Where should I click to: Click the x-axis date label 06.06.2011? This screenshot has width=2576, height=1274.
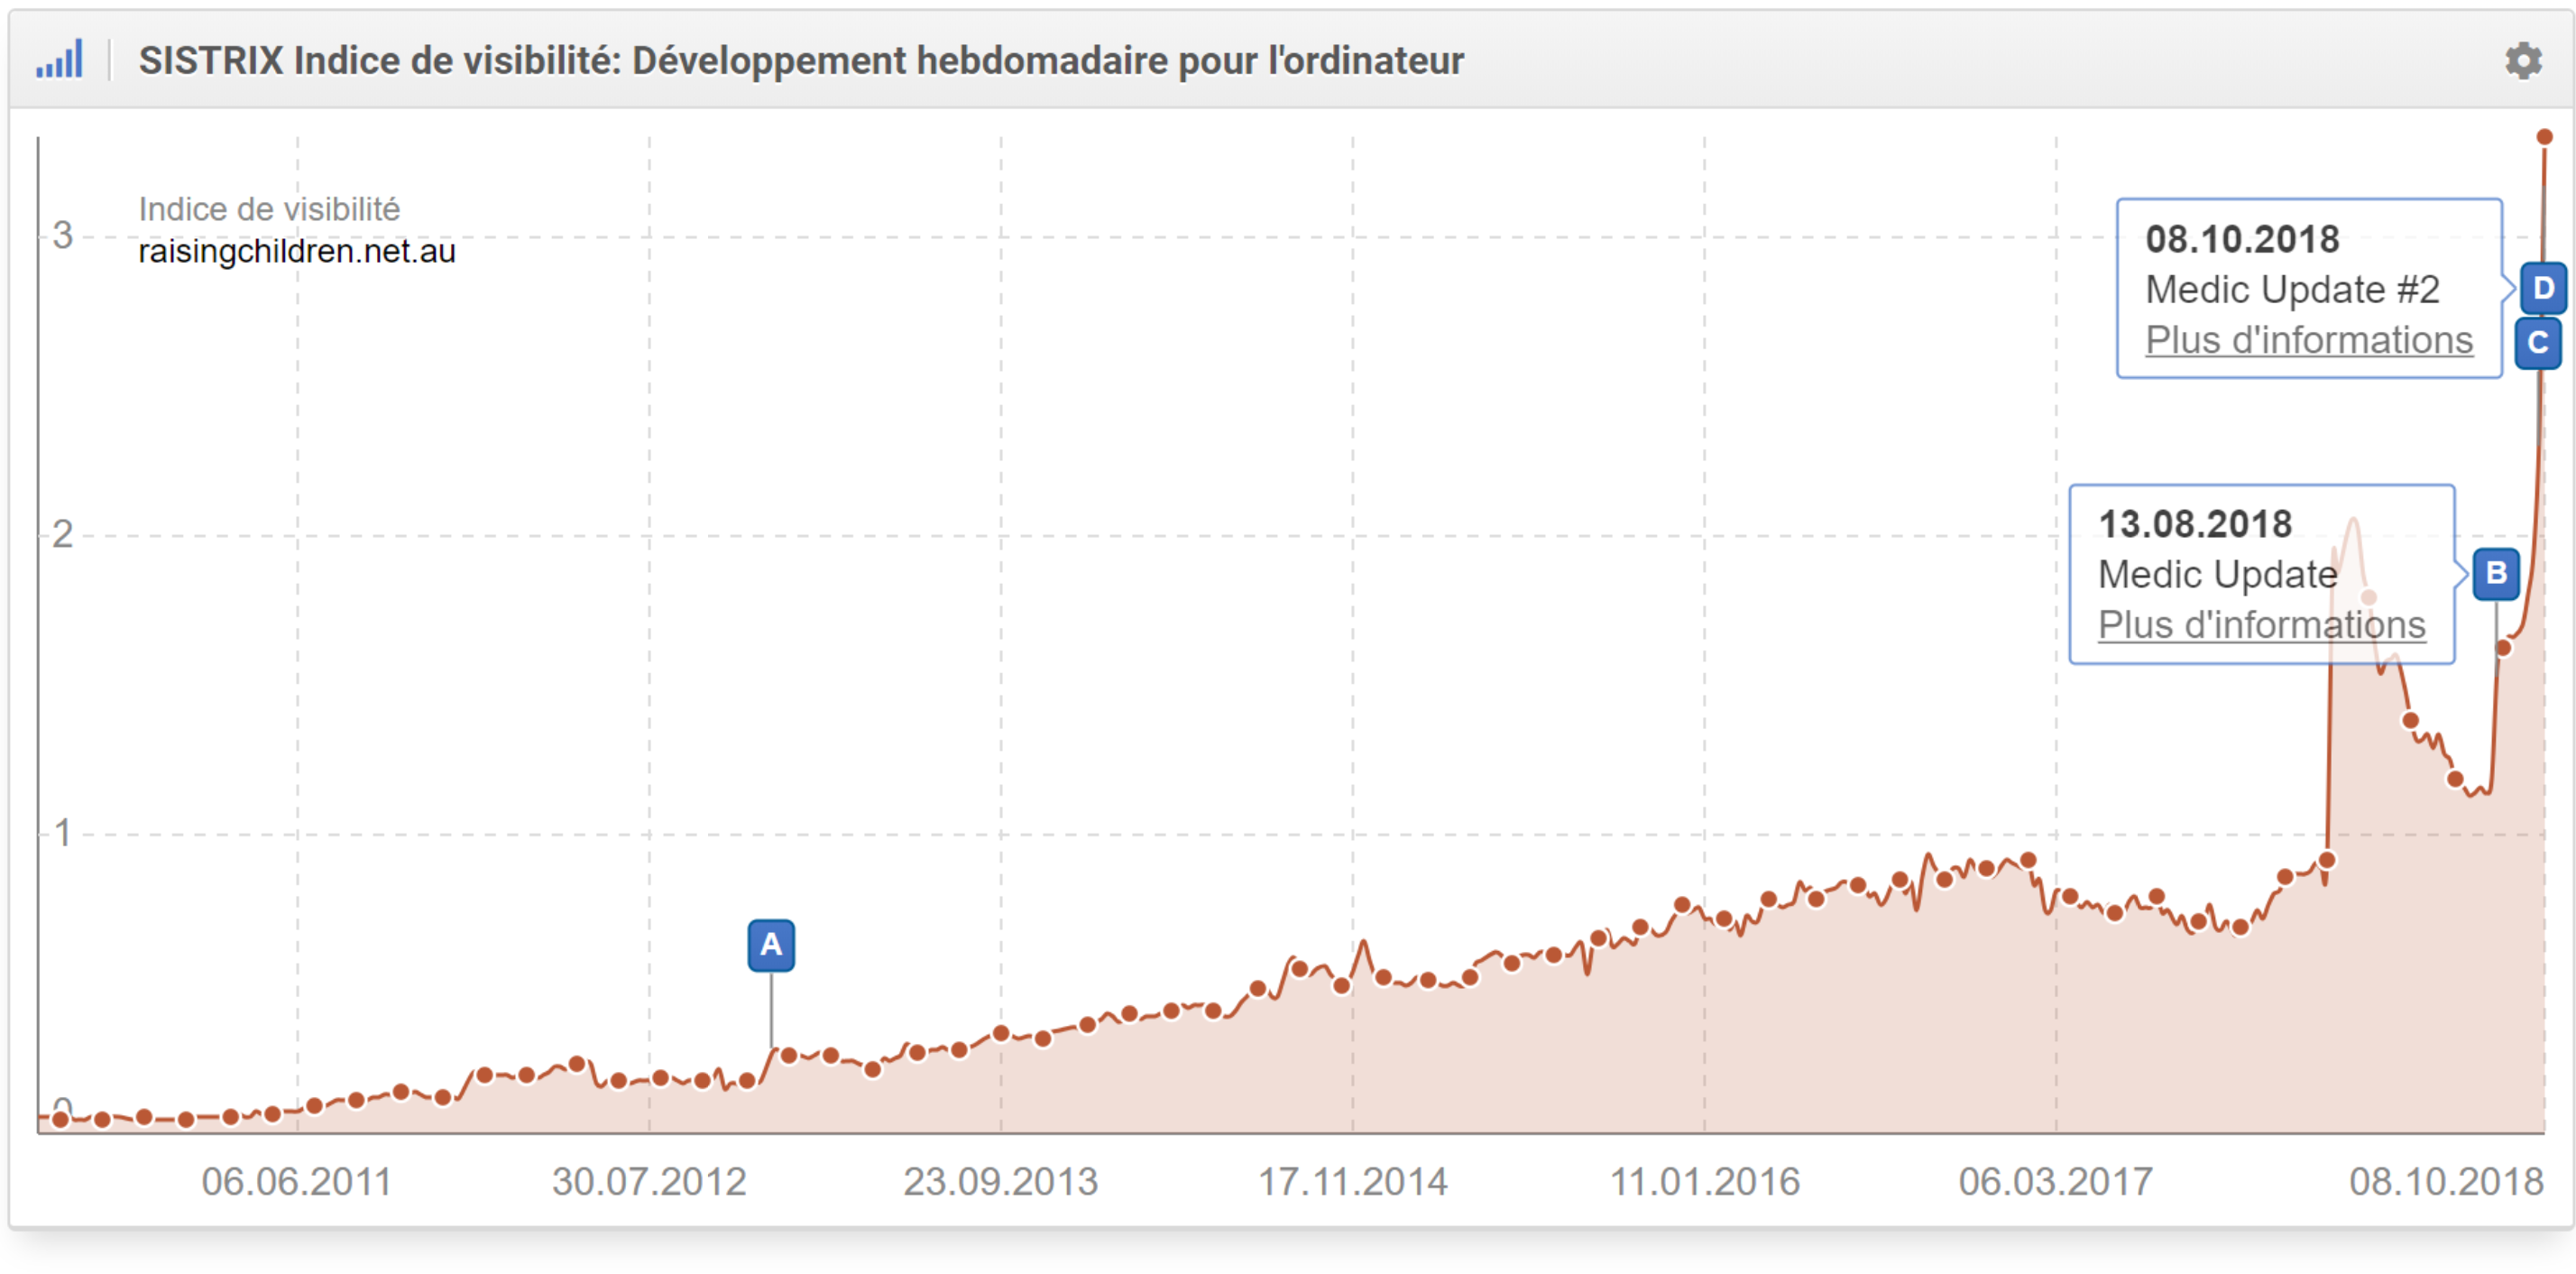click(x=296, y=1182)
